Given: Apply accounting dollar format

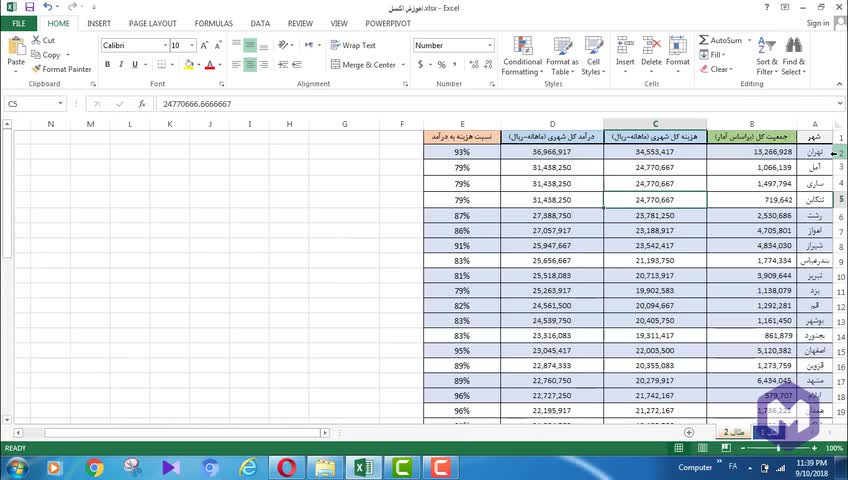Looking at the screenshot, I should coord(420,64).
